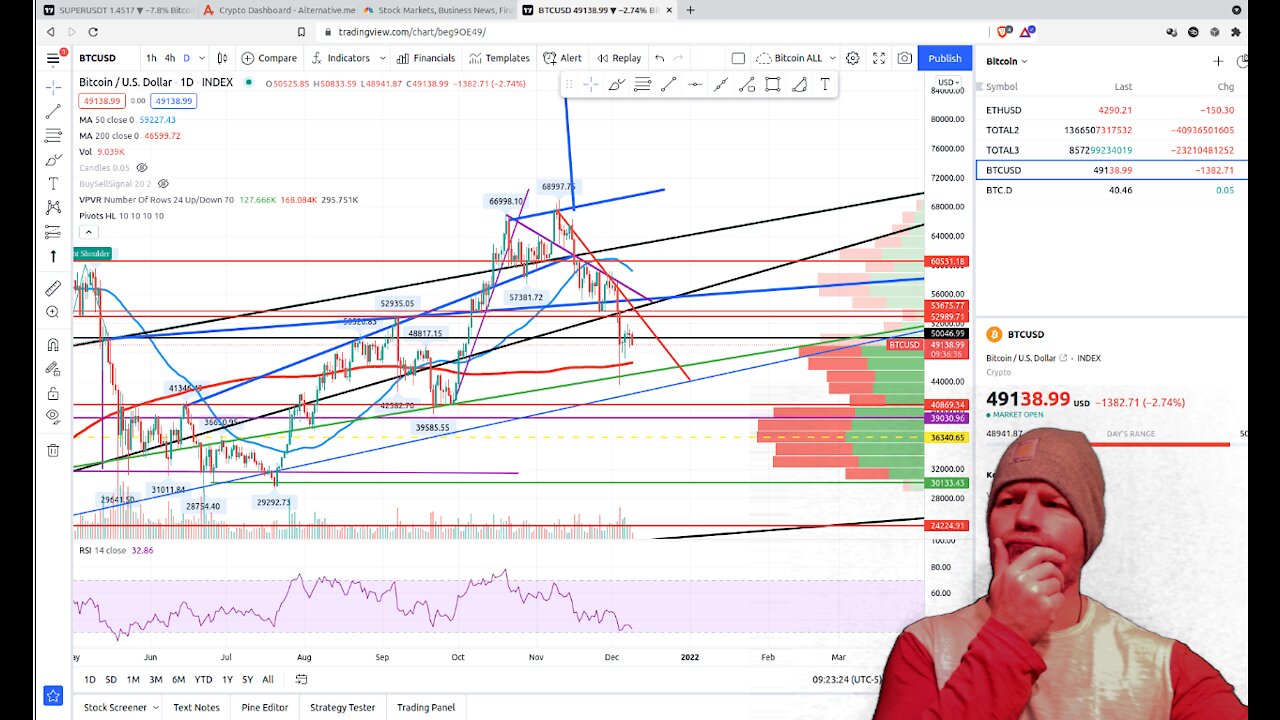
Task: Pick the horizontal ray in favorites toolbar
Action: tap(695, 85)
